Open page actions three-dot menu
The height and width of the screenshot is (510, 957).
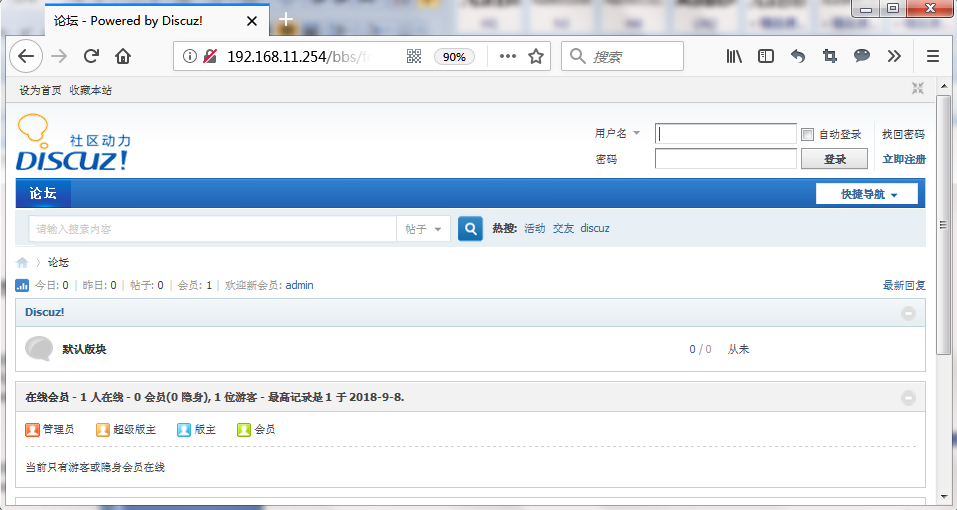click(x=508, y=56)
